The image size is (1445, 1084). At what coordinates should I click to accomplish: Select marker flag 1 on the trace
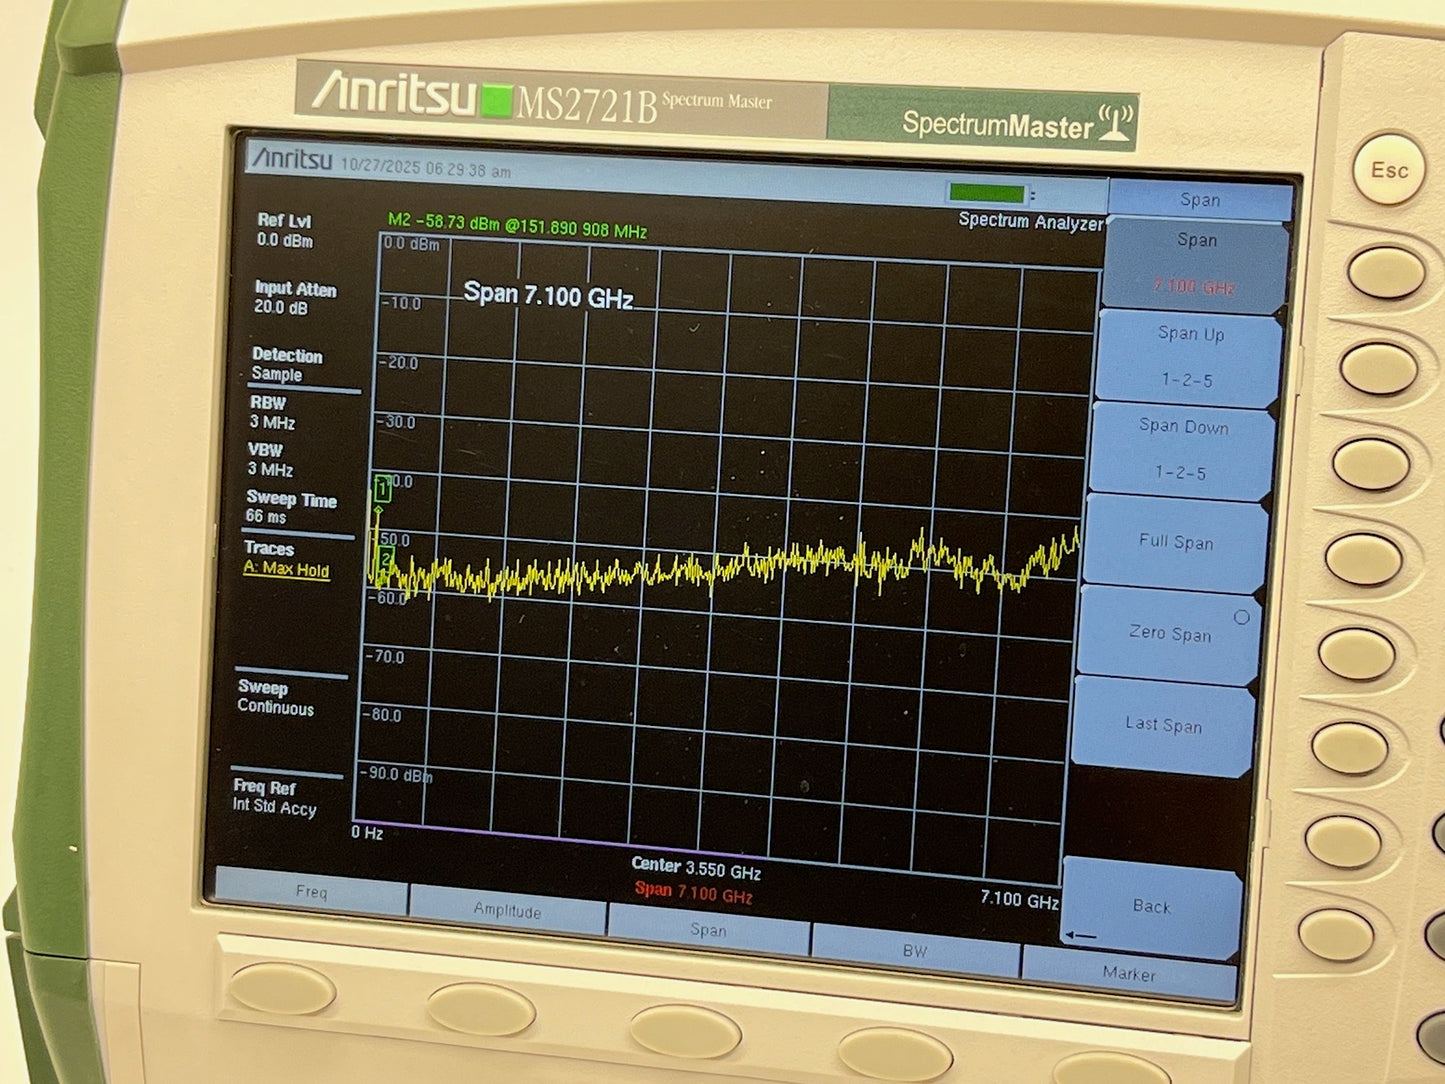381,487
